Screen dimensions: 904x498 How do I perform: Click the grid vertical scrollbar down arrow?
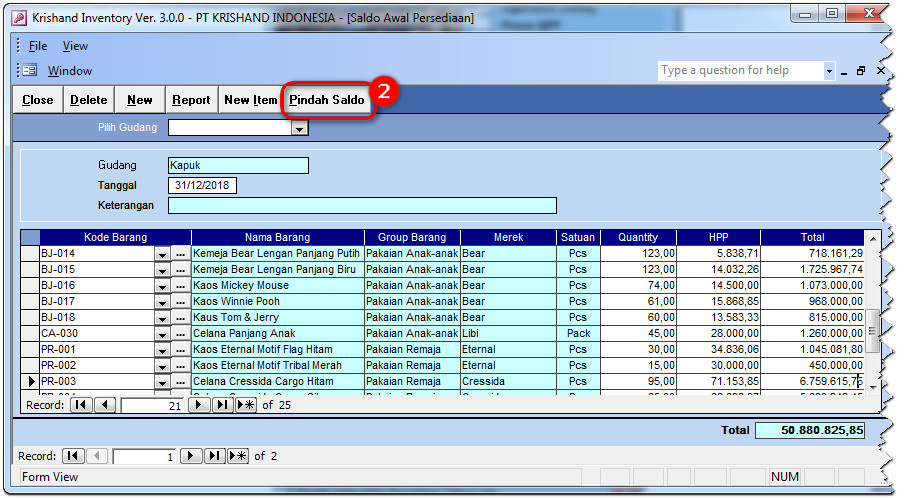pyautogui.click(x=873, y=385)
